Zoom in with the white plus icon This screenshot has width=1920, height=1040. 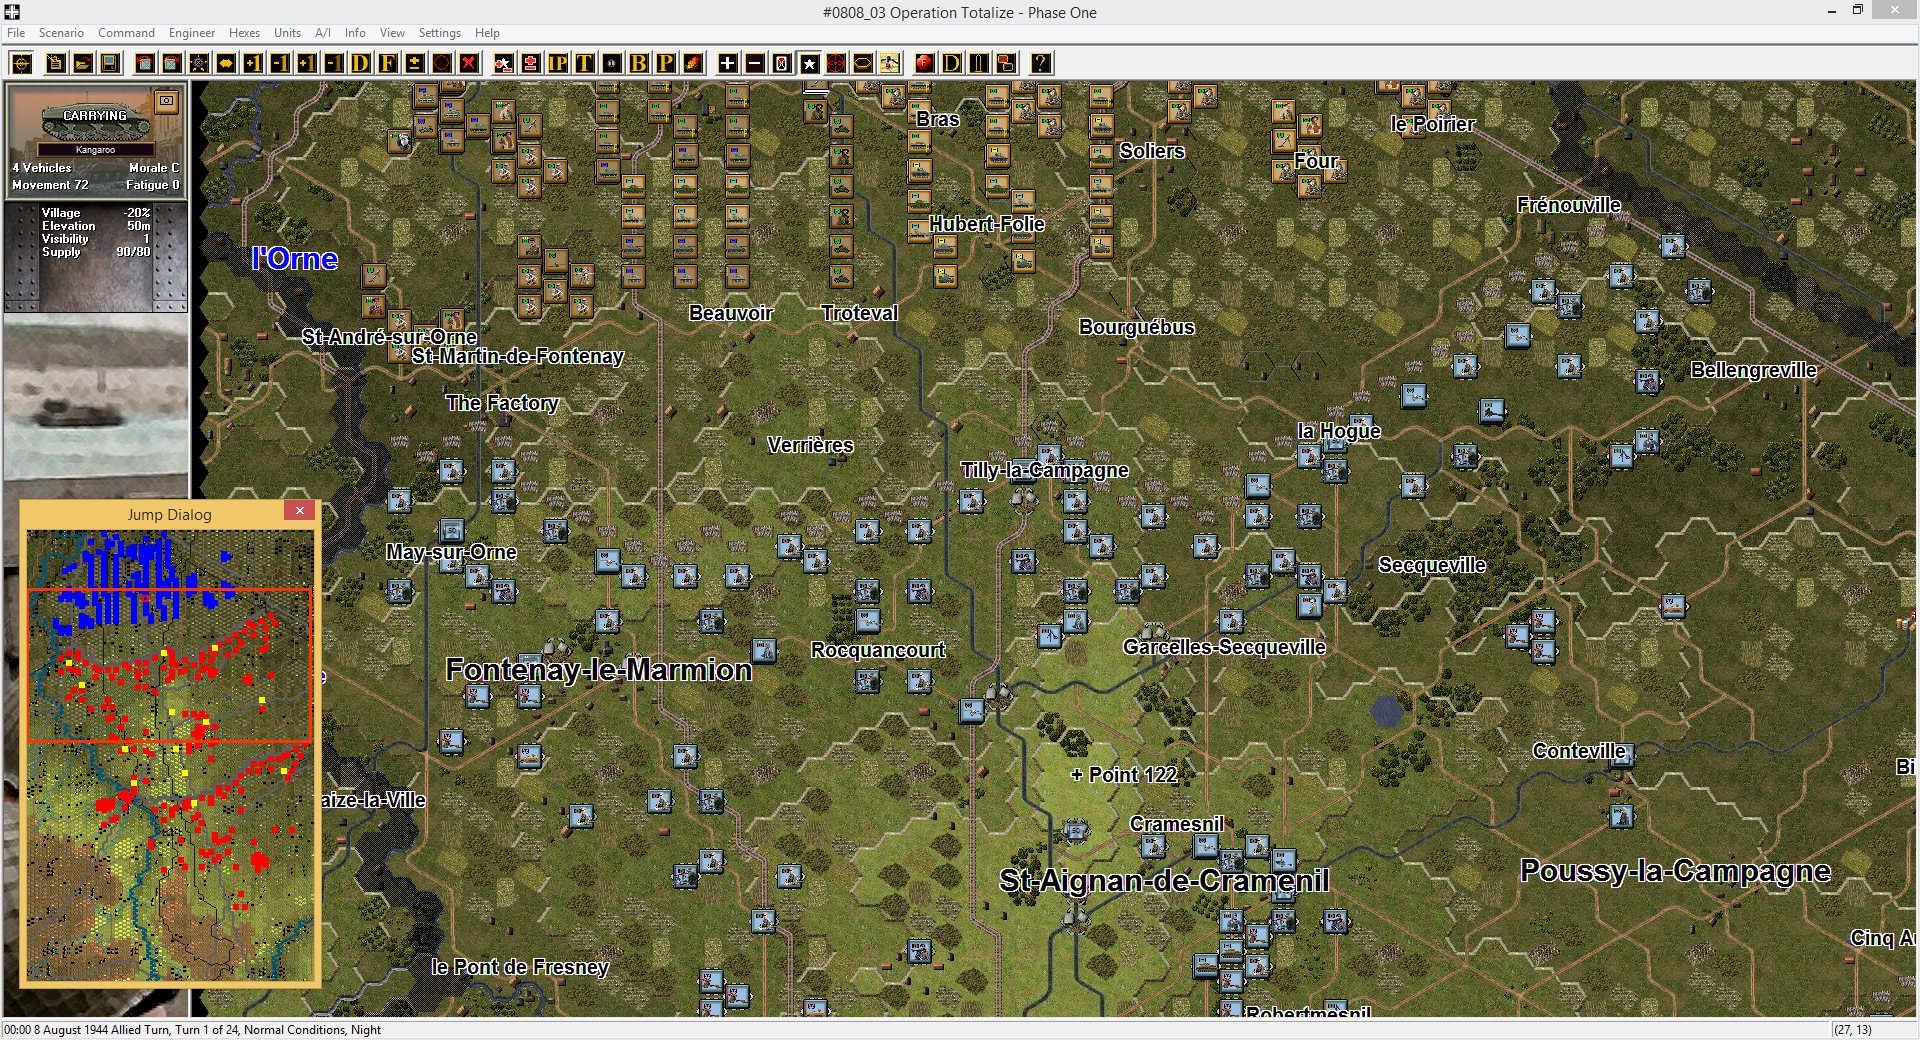tap(727, 64)
